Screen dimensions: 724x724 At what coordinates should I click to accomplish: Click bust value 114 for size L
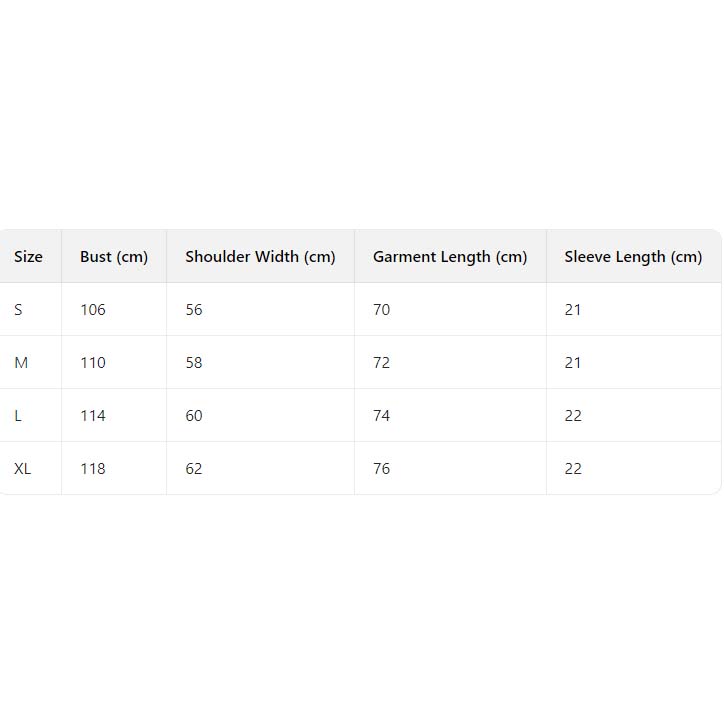(x=93, y=416)
